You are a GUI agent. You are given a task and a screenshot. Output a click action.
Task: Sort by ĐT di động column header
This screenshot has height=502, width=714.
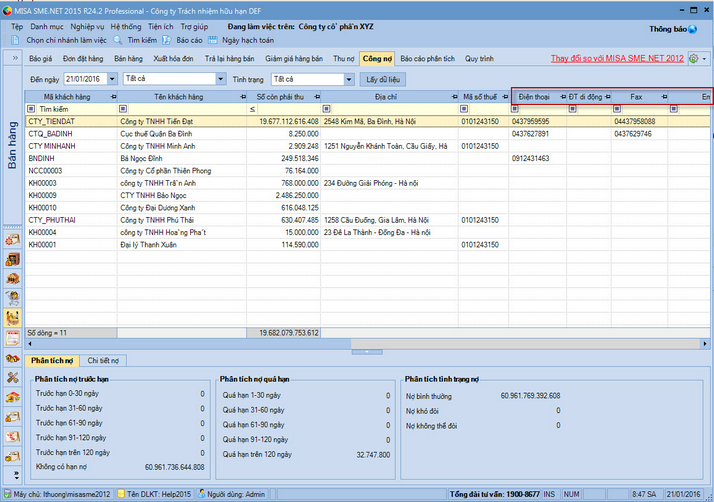(x=585, y=97)
